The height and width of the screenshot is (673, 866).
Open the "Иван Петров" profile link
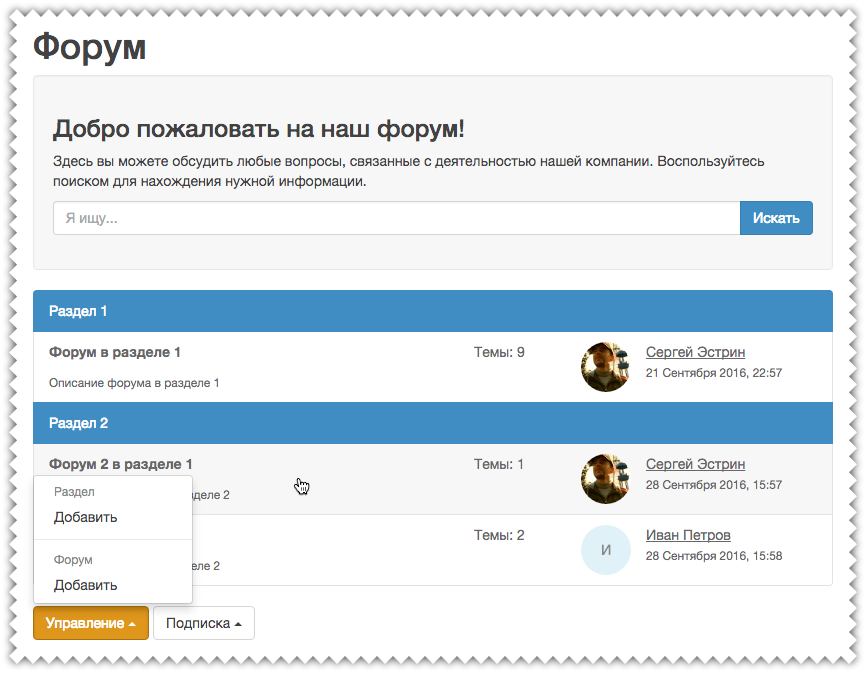[x=688, y=535]
